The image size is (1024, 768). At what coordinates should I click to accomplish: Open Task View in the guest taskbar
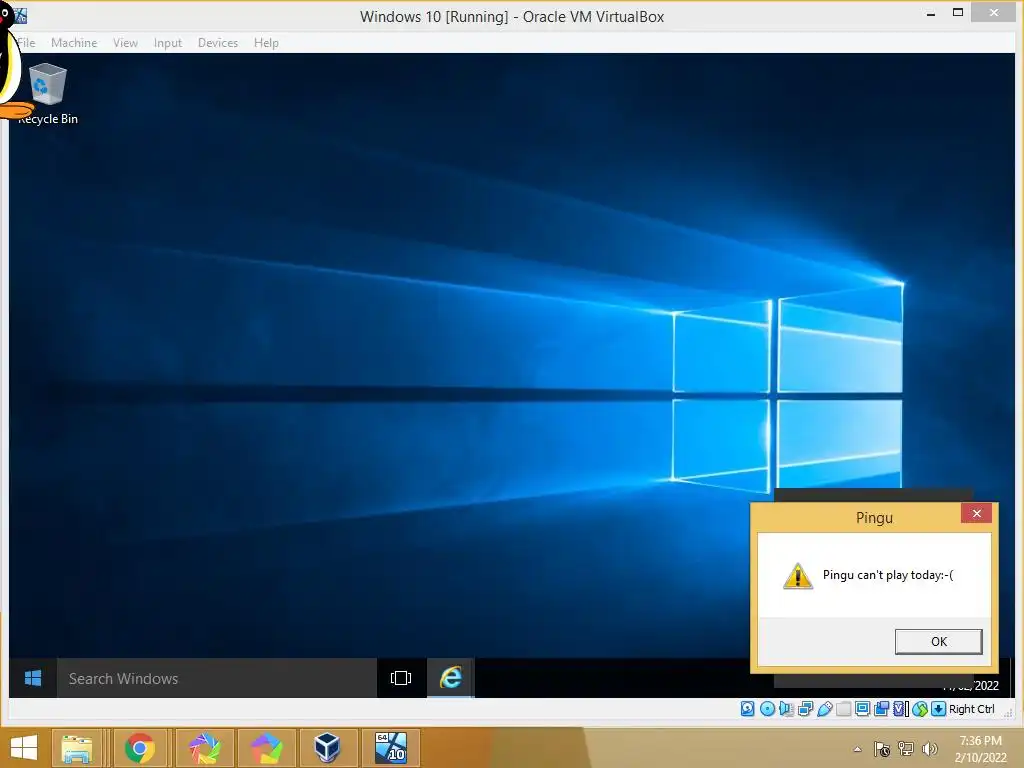tap(401, 678)
